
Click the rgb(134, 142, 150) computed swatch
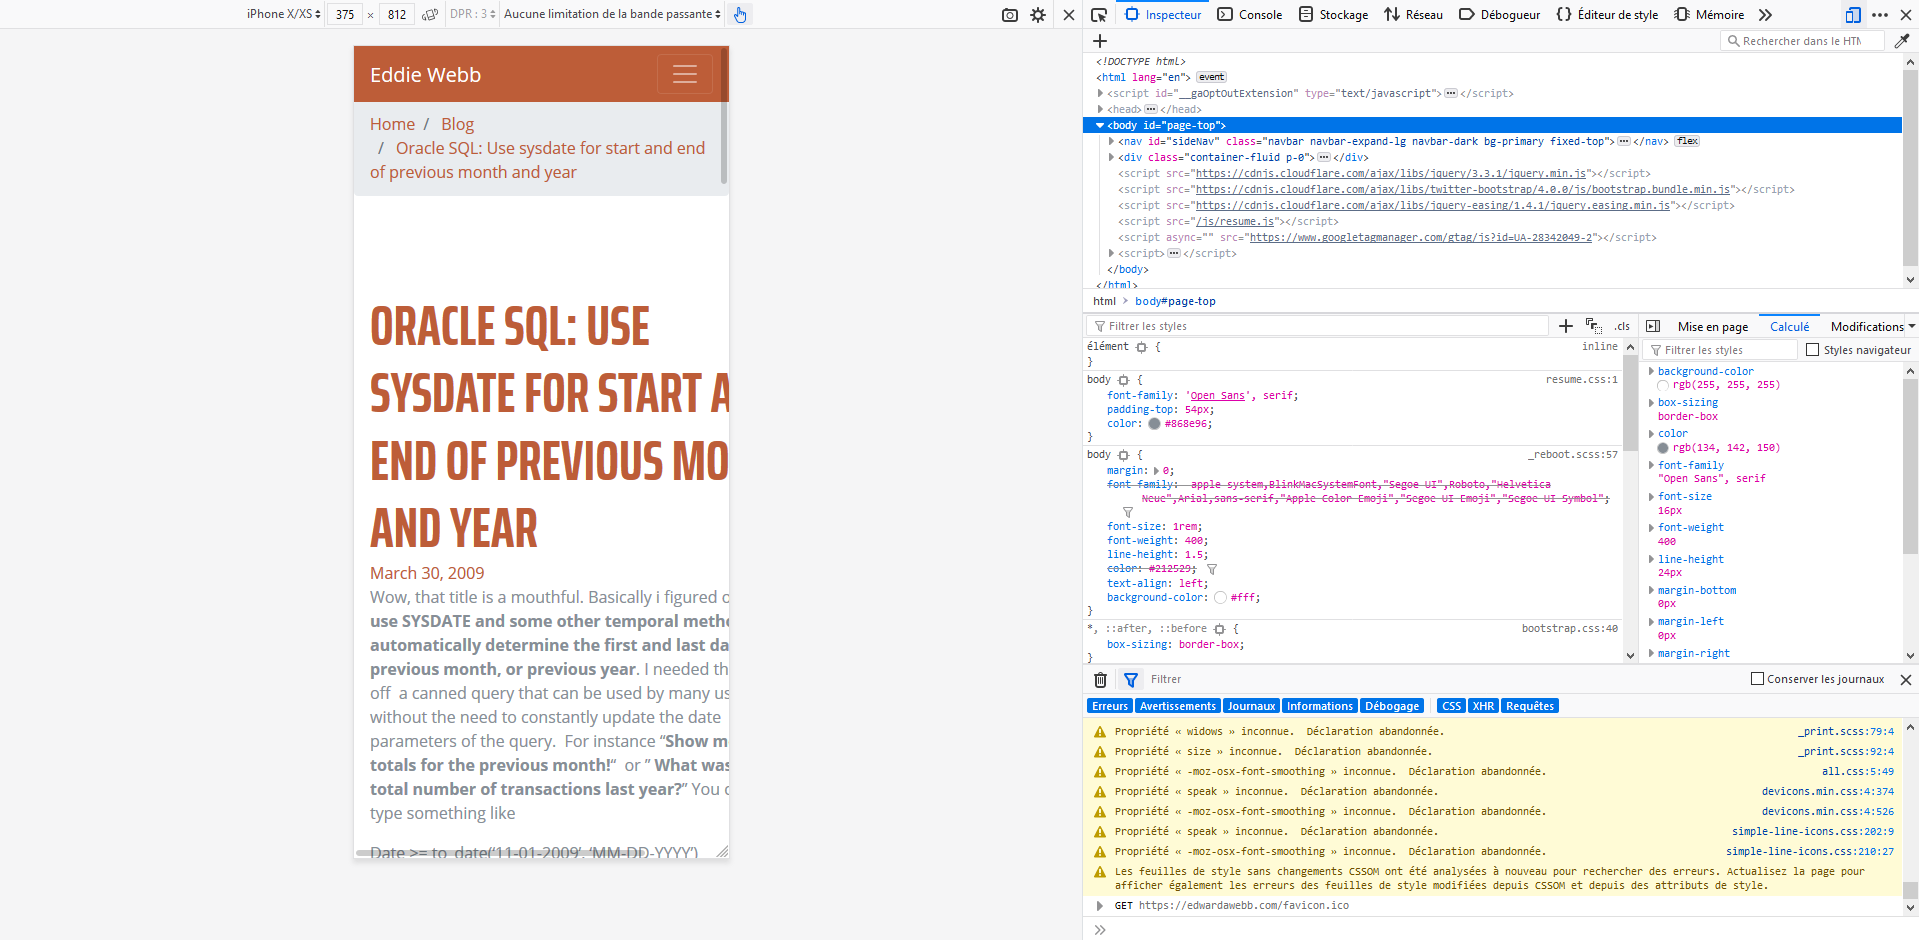1663,448
